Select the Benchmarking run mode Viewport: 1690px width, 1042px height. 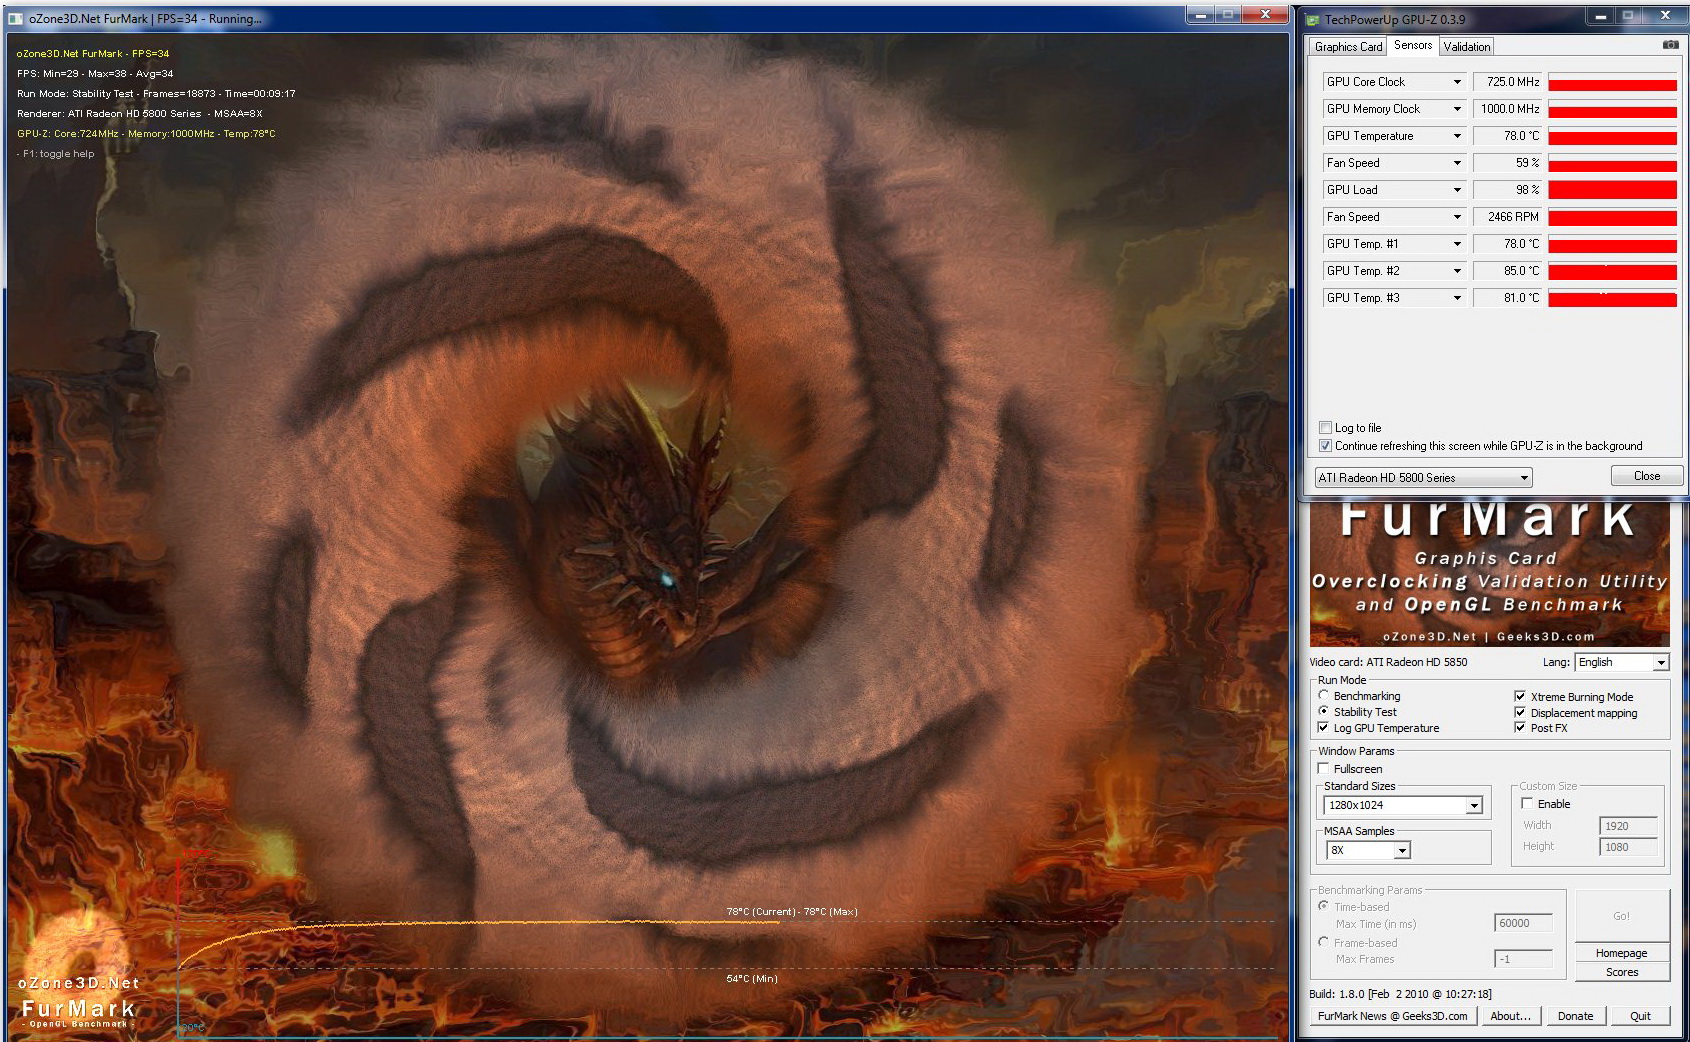(x=1324, y=695)
